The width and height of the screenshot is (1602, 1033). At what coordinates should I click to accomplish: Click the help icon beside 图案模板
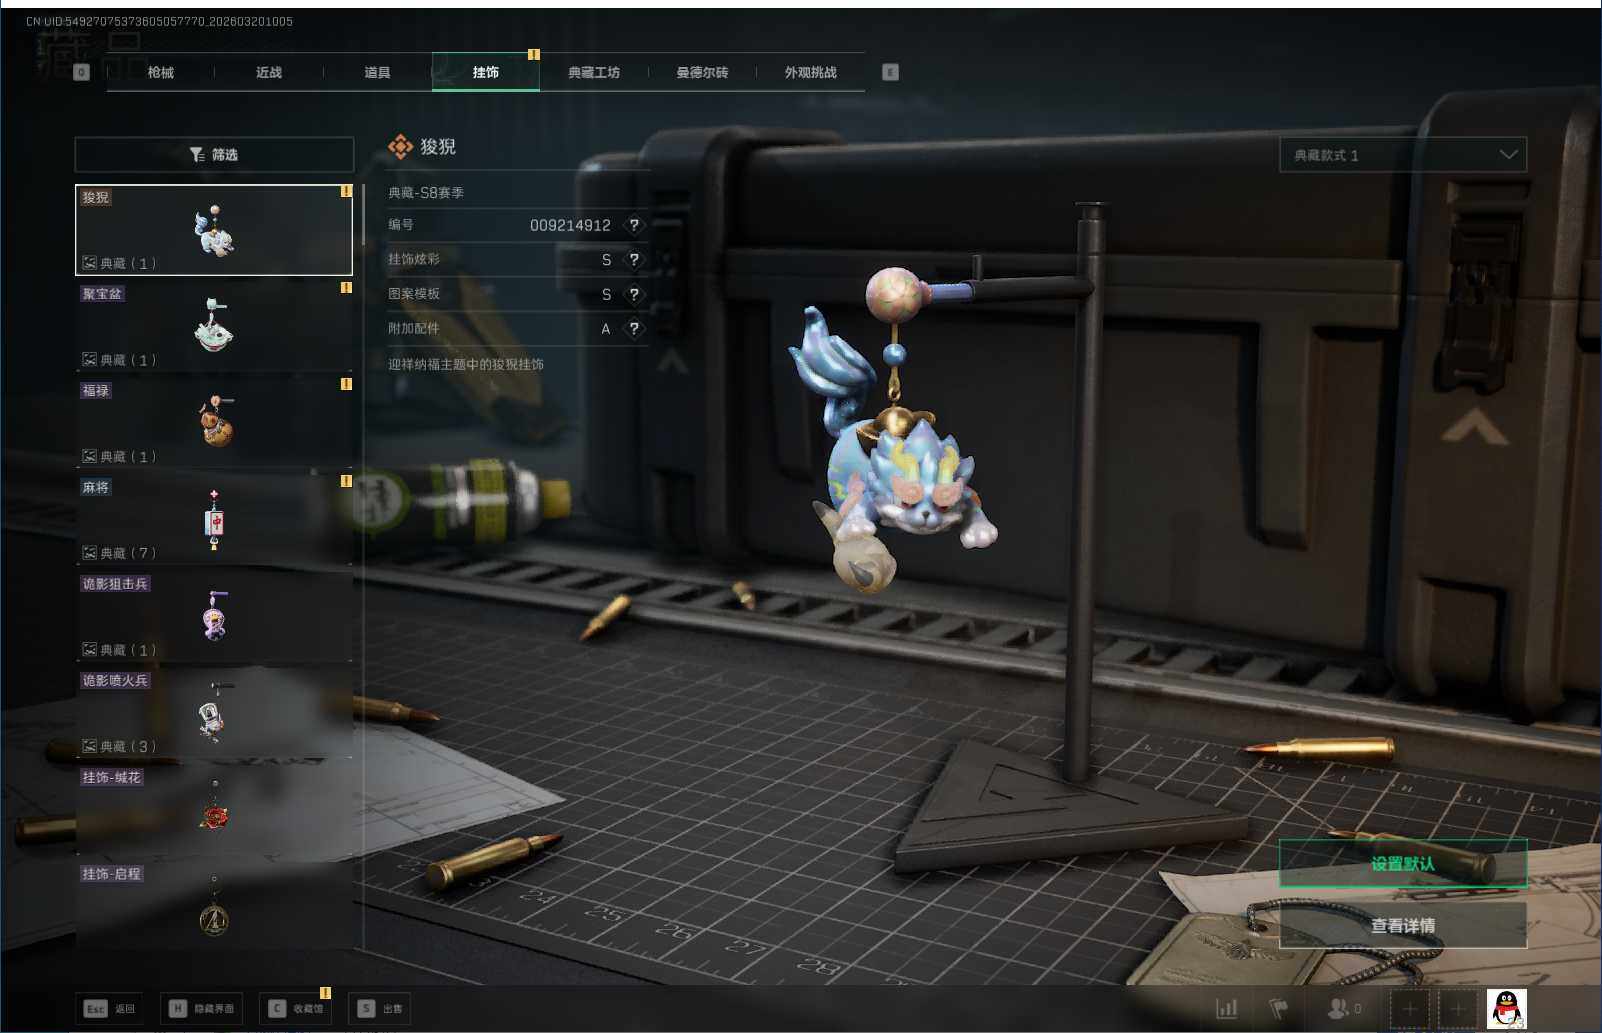point(634,294)
